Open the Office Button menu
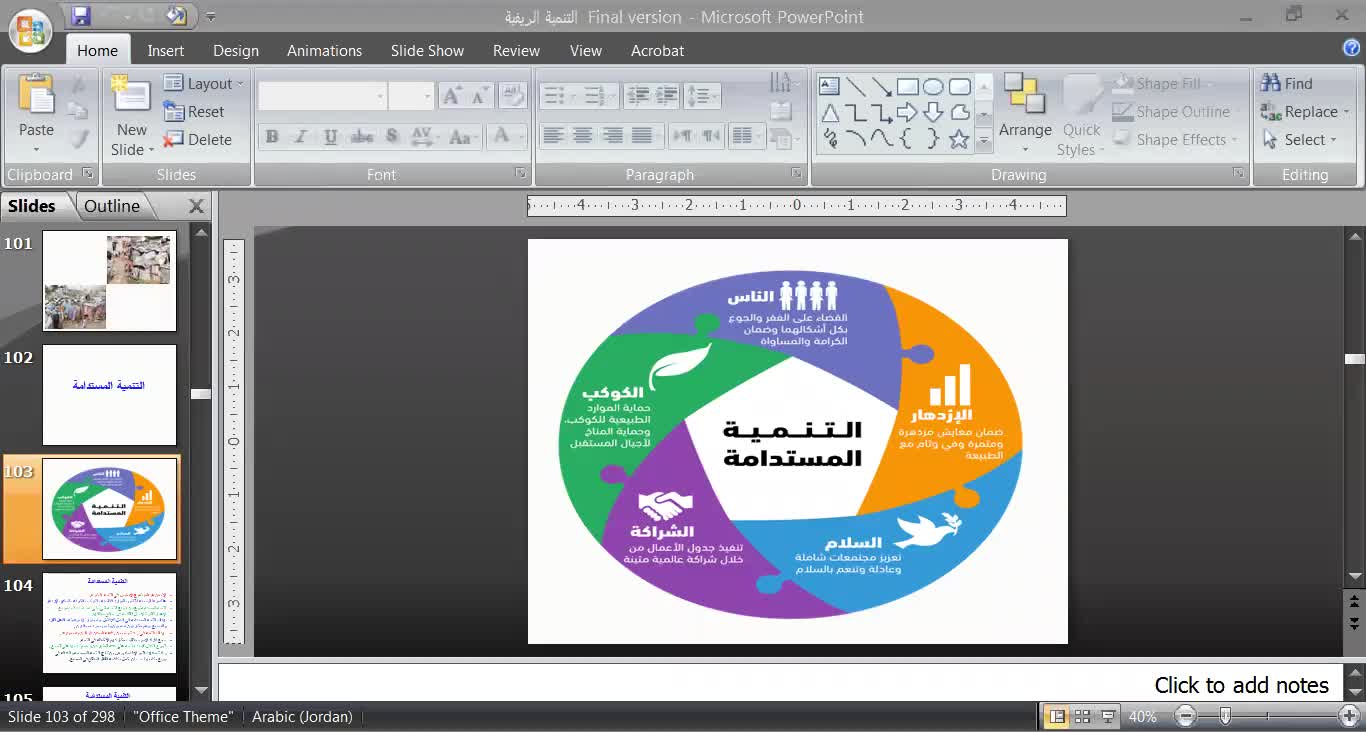This screenshot has width=1366, height=732. pos(31,31)
